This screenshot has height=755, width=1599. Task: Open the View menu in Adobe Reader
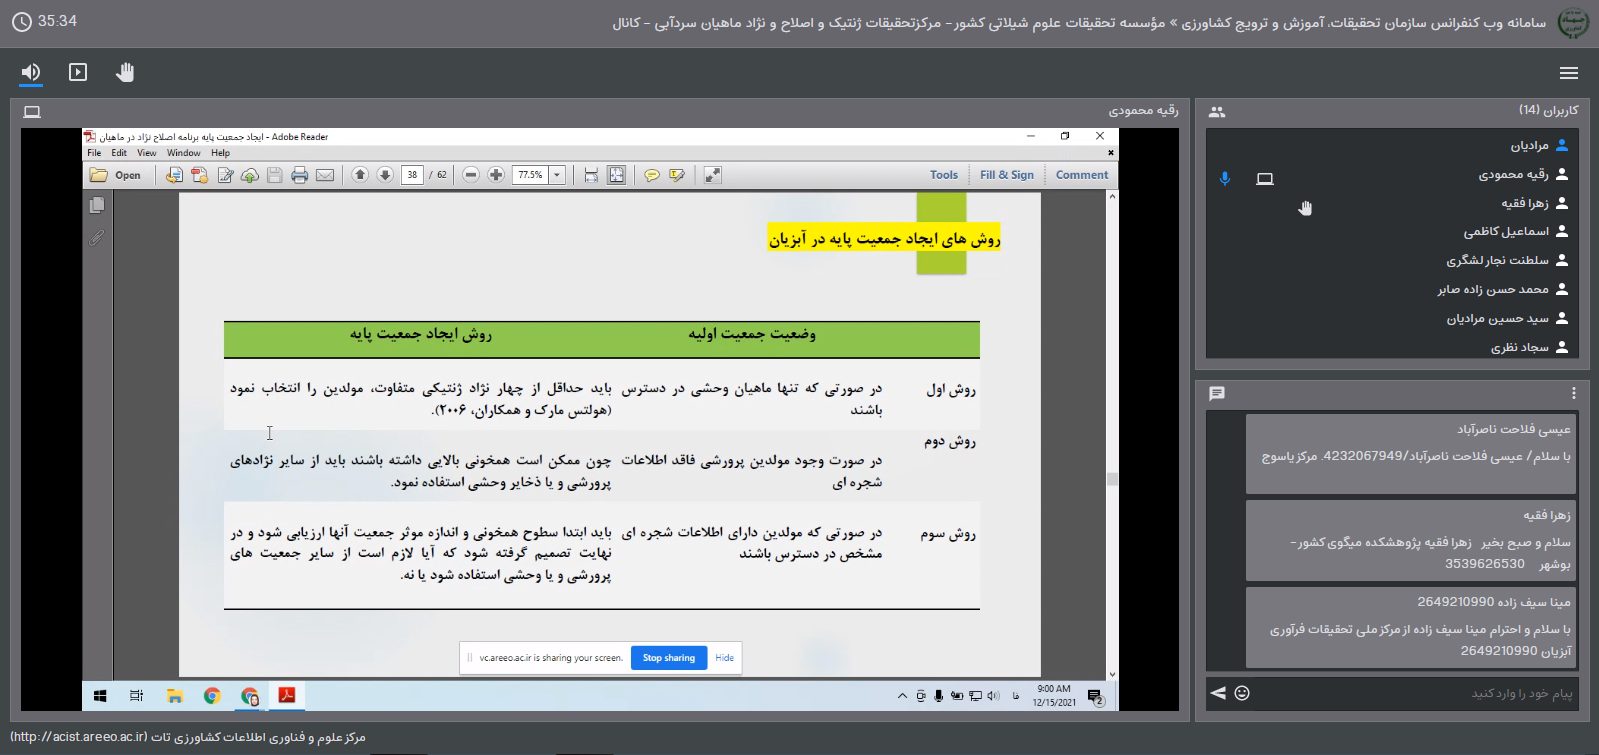(147, 153)
